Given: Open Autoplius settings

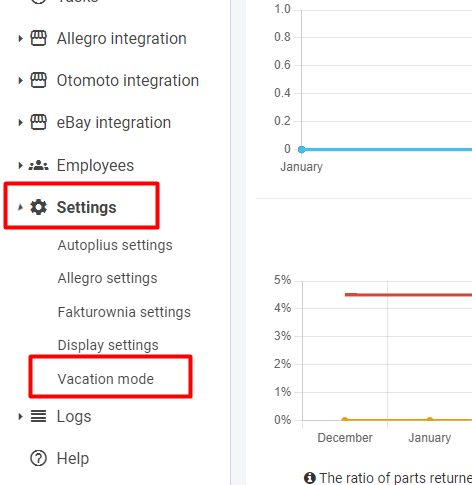Looking at the screenshot, I should (x=115, y=245).
